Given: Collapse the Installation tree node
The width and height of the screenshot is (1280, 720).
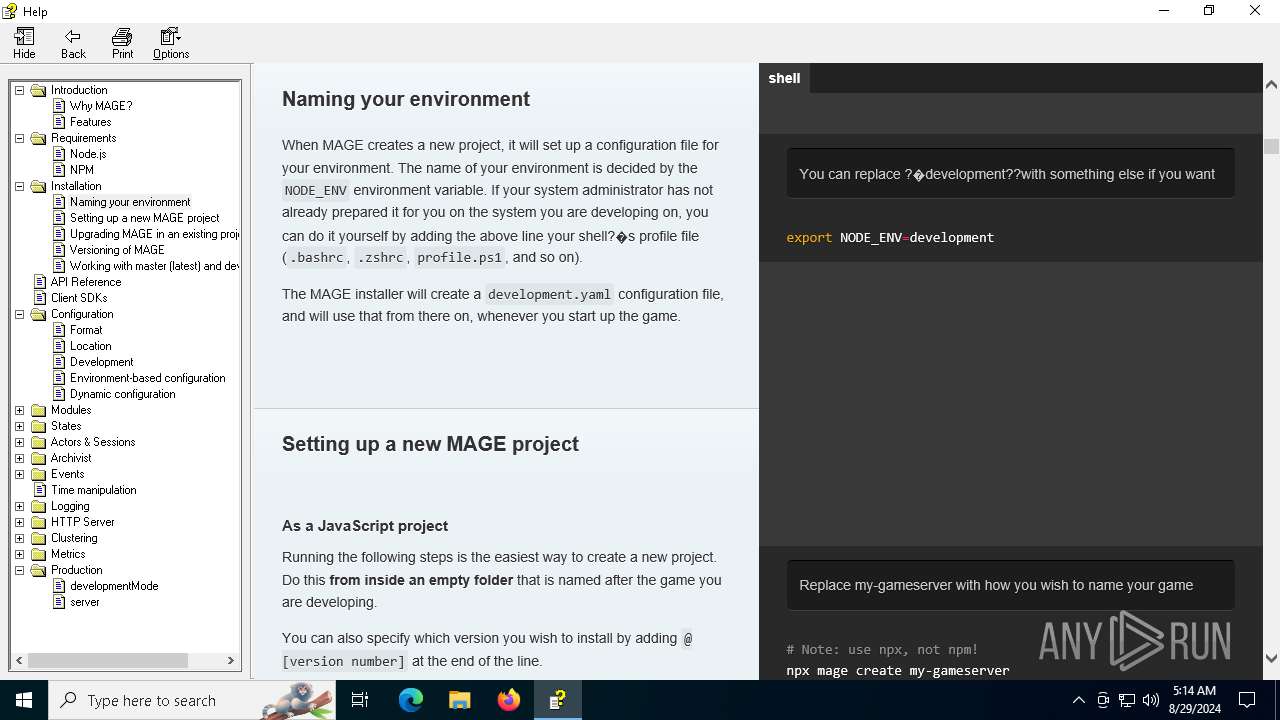Looking at the screenshot, I should tap(19, 186).
